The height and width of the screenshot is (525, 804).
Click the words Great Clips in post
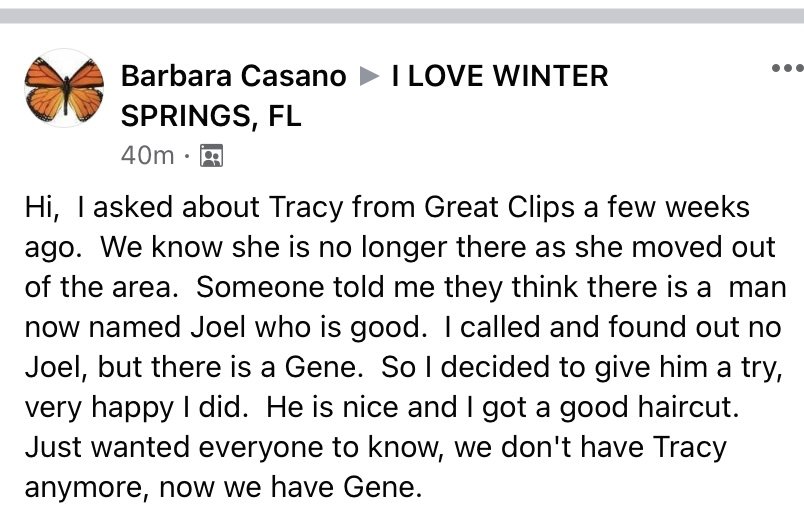(499, 208)
